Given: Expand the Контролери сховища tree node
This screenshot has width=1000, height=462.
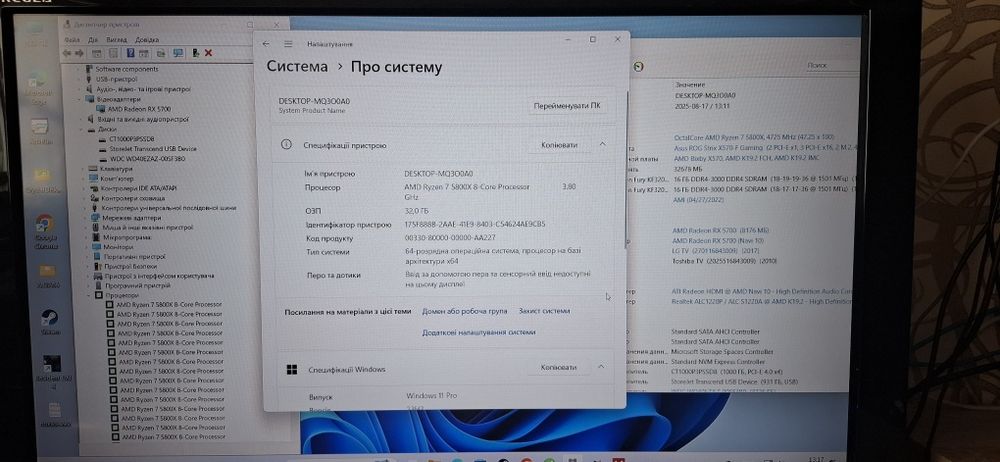Looking at the screenshot, I should click(84, 198).
